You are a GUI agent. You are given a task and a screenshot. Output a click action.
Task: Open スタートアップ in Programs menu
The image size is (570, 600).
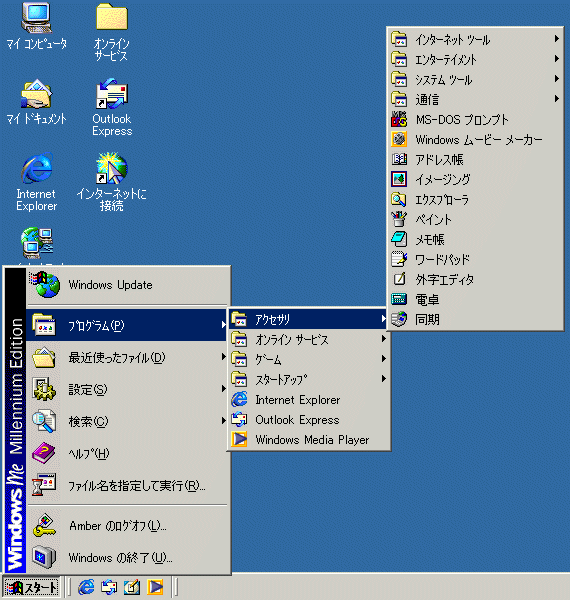click(x=309, y=379)
